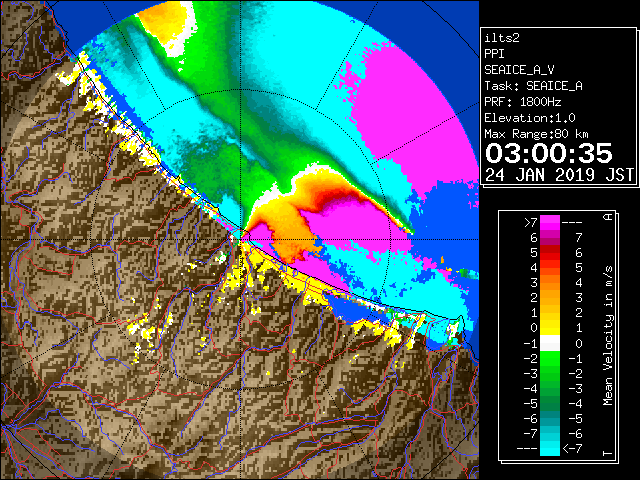This screenshot has width=640, height=480.
Task: Pick the cyan swatch at legend bottom
Action: (x=550, y=448)
